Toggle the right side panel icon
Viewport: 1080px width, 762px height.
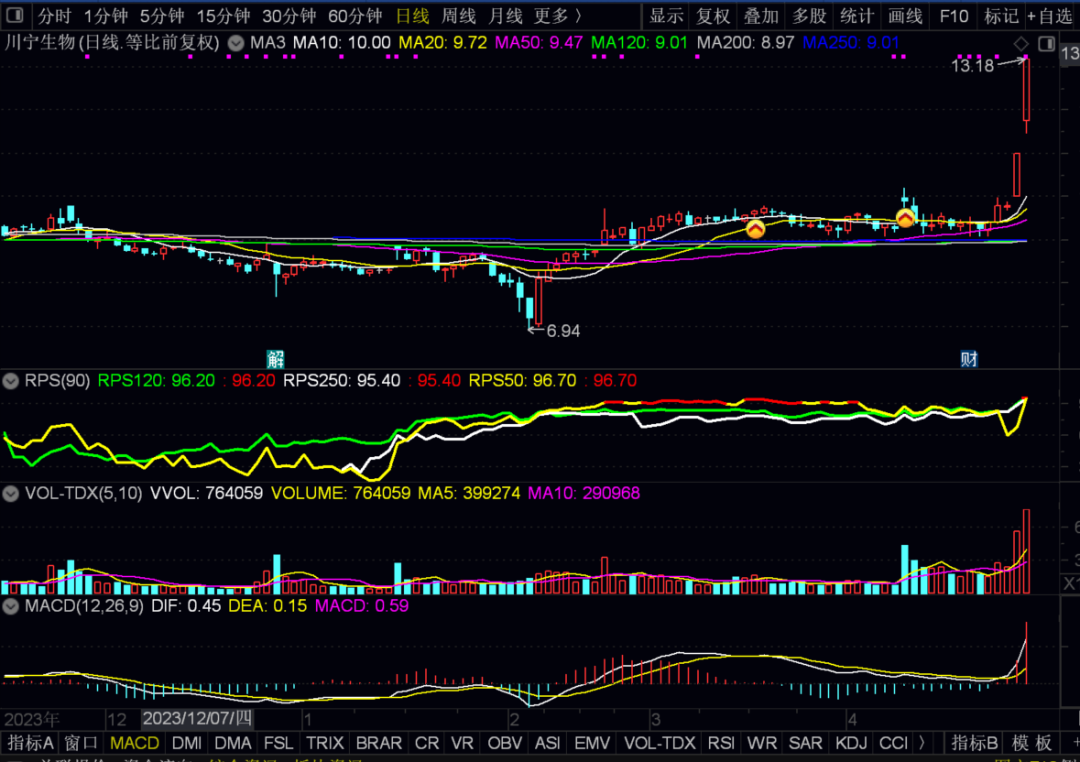point(1046,44)
